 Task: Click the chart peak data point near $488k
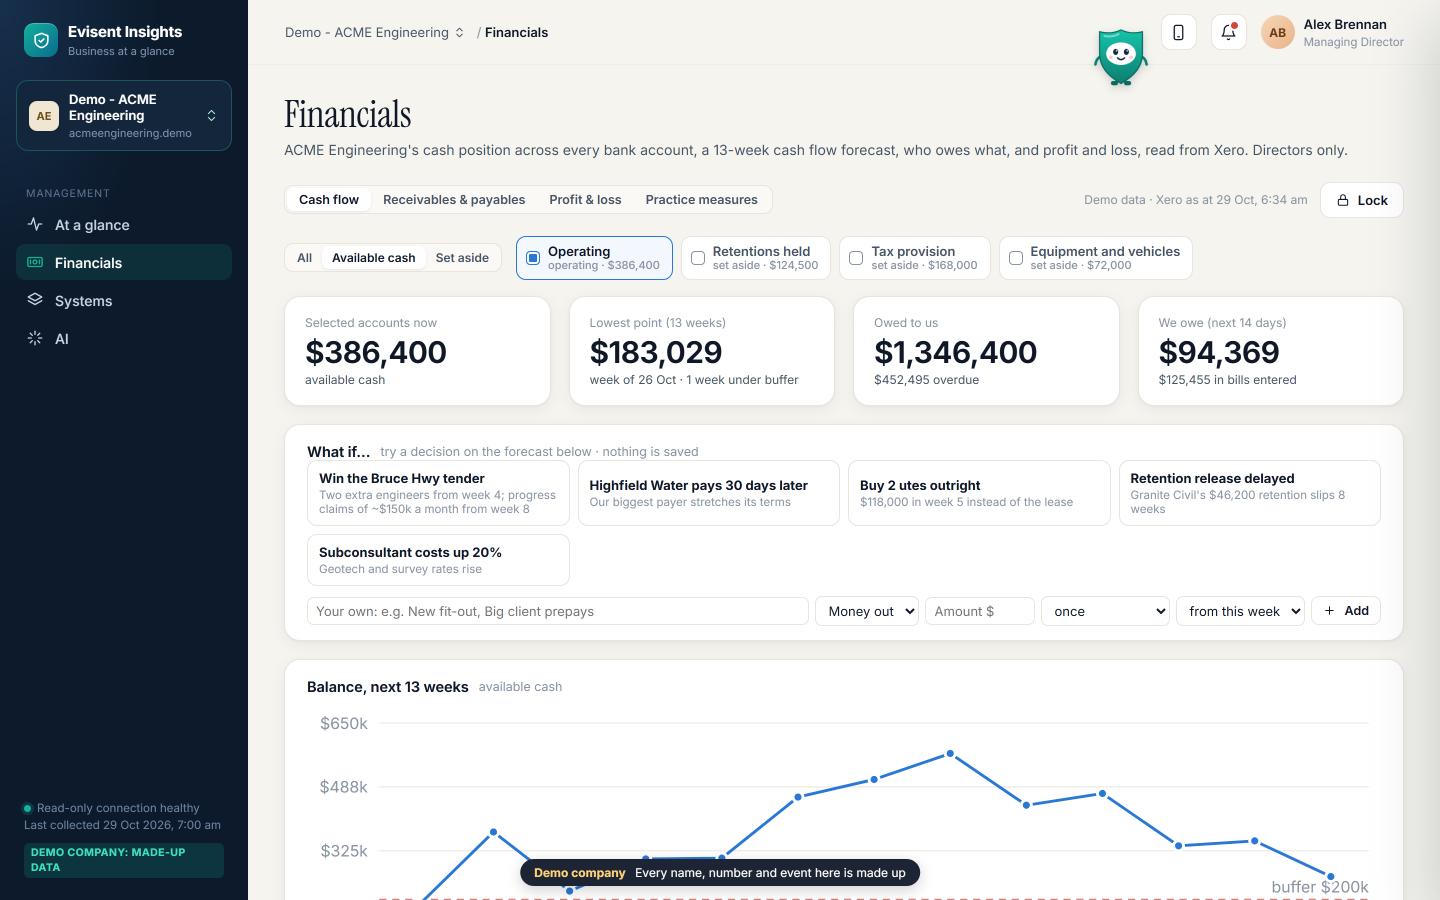click(950, 754)
